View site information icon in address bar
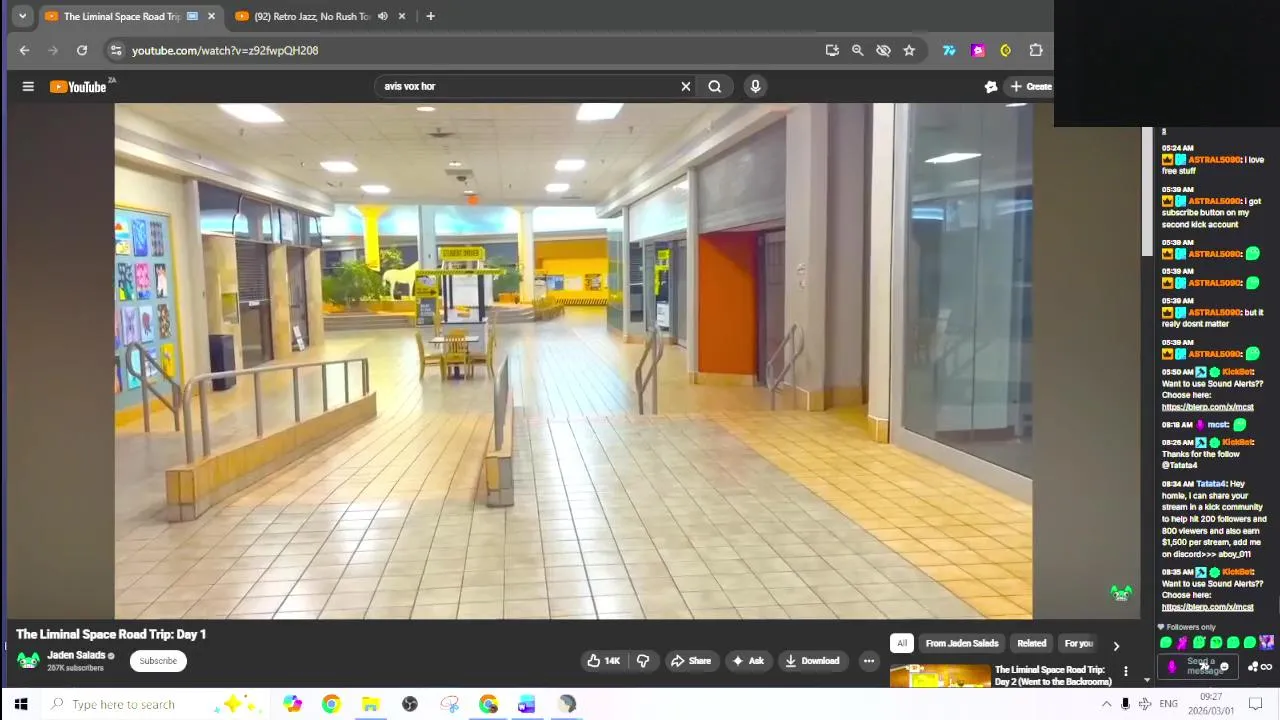1280x720 pixels. point(116,50)
